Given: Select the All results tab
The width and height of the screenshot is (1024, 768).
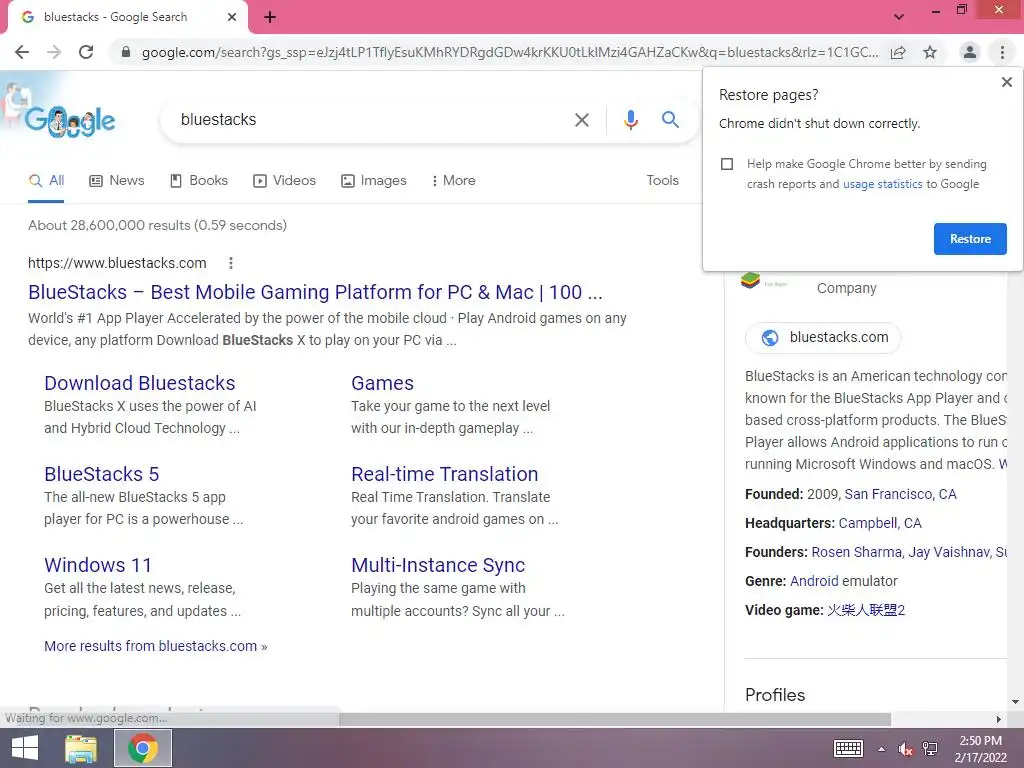Looking at the screenshot, I should (46, 181).
